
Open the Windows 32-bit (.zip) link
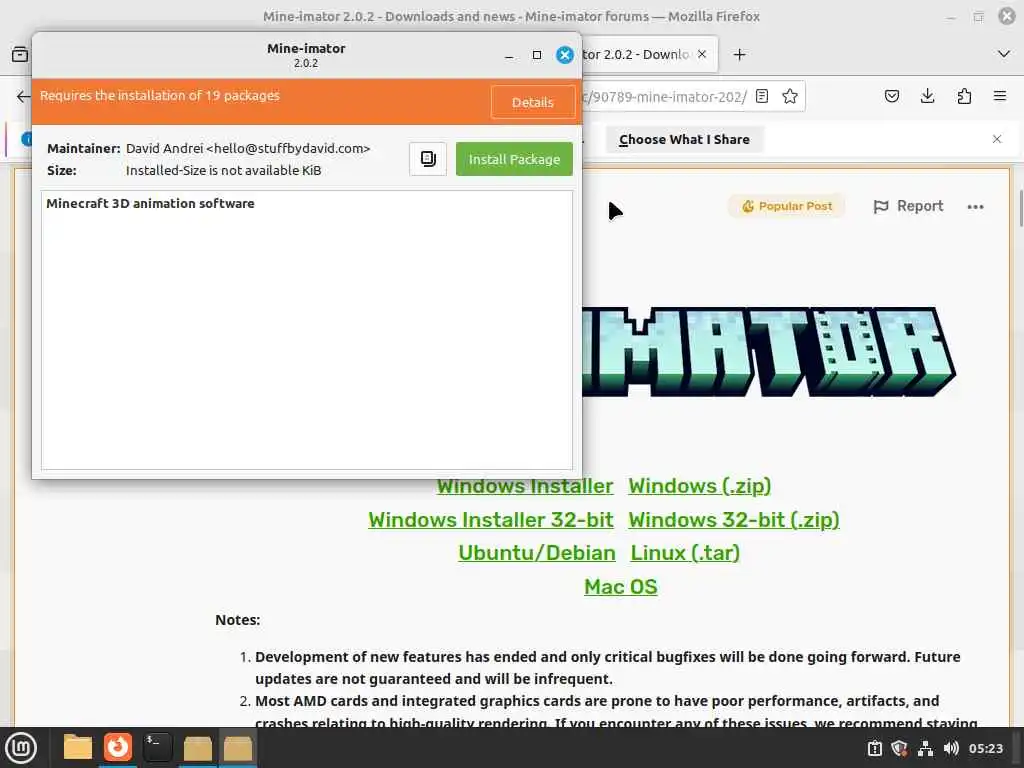[x=734, y=520]
